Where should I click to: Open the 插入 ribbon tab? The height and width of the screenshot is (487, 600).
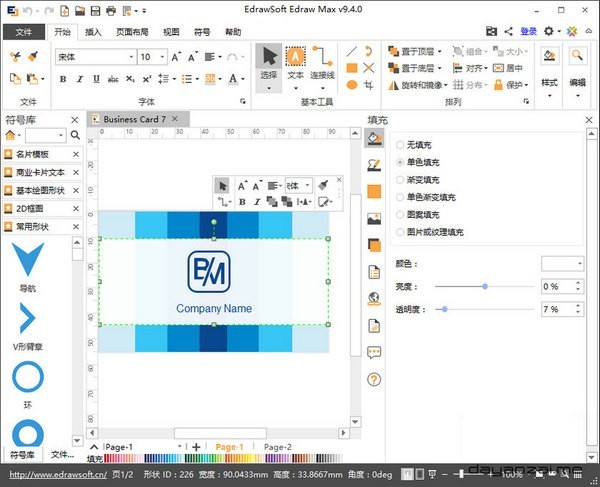pyautogui.click(x=93, y=32)
